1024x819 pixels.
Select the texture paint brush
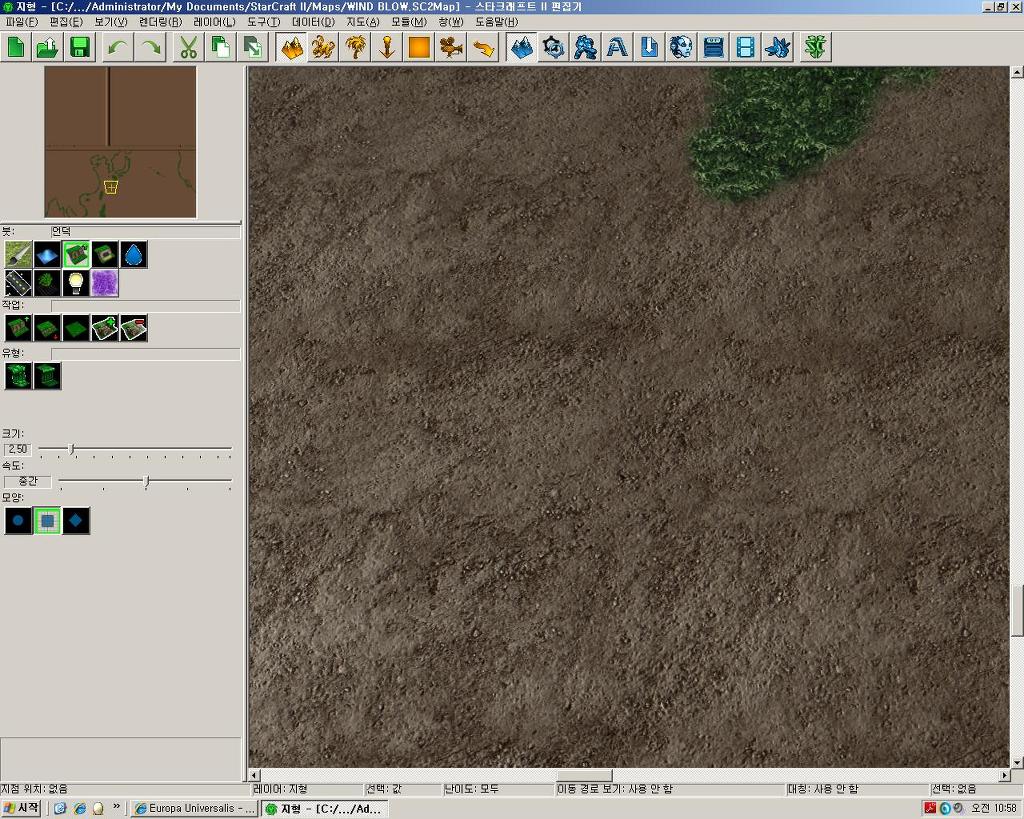point(18,255)
